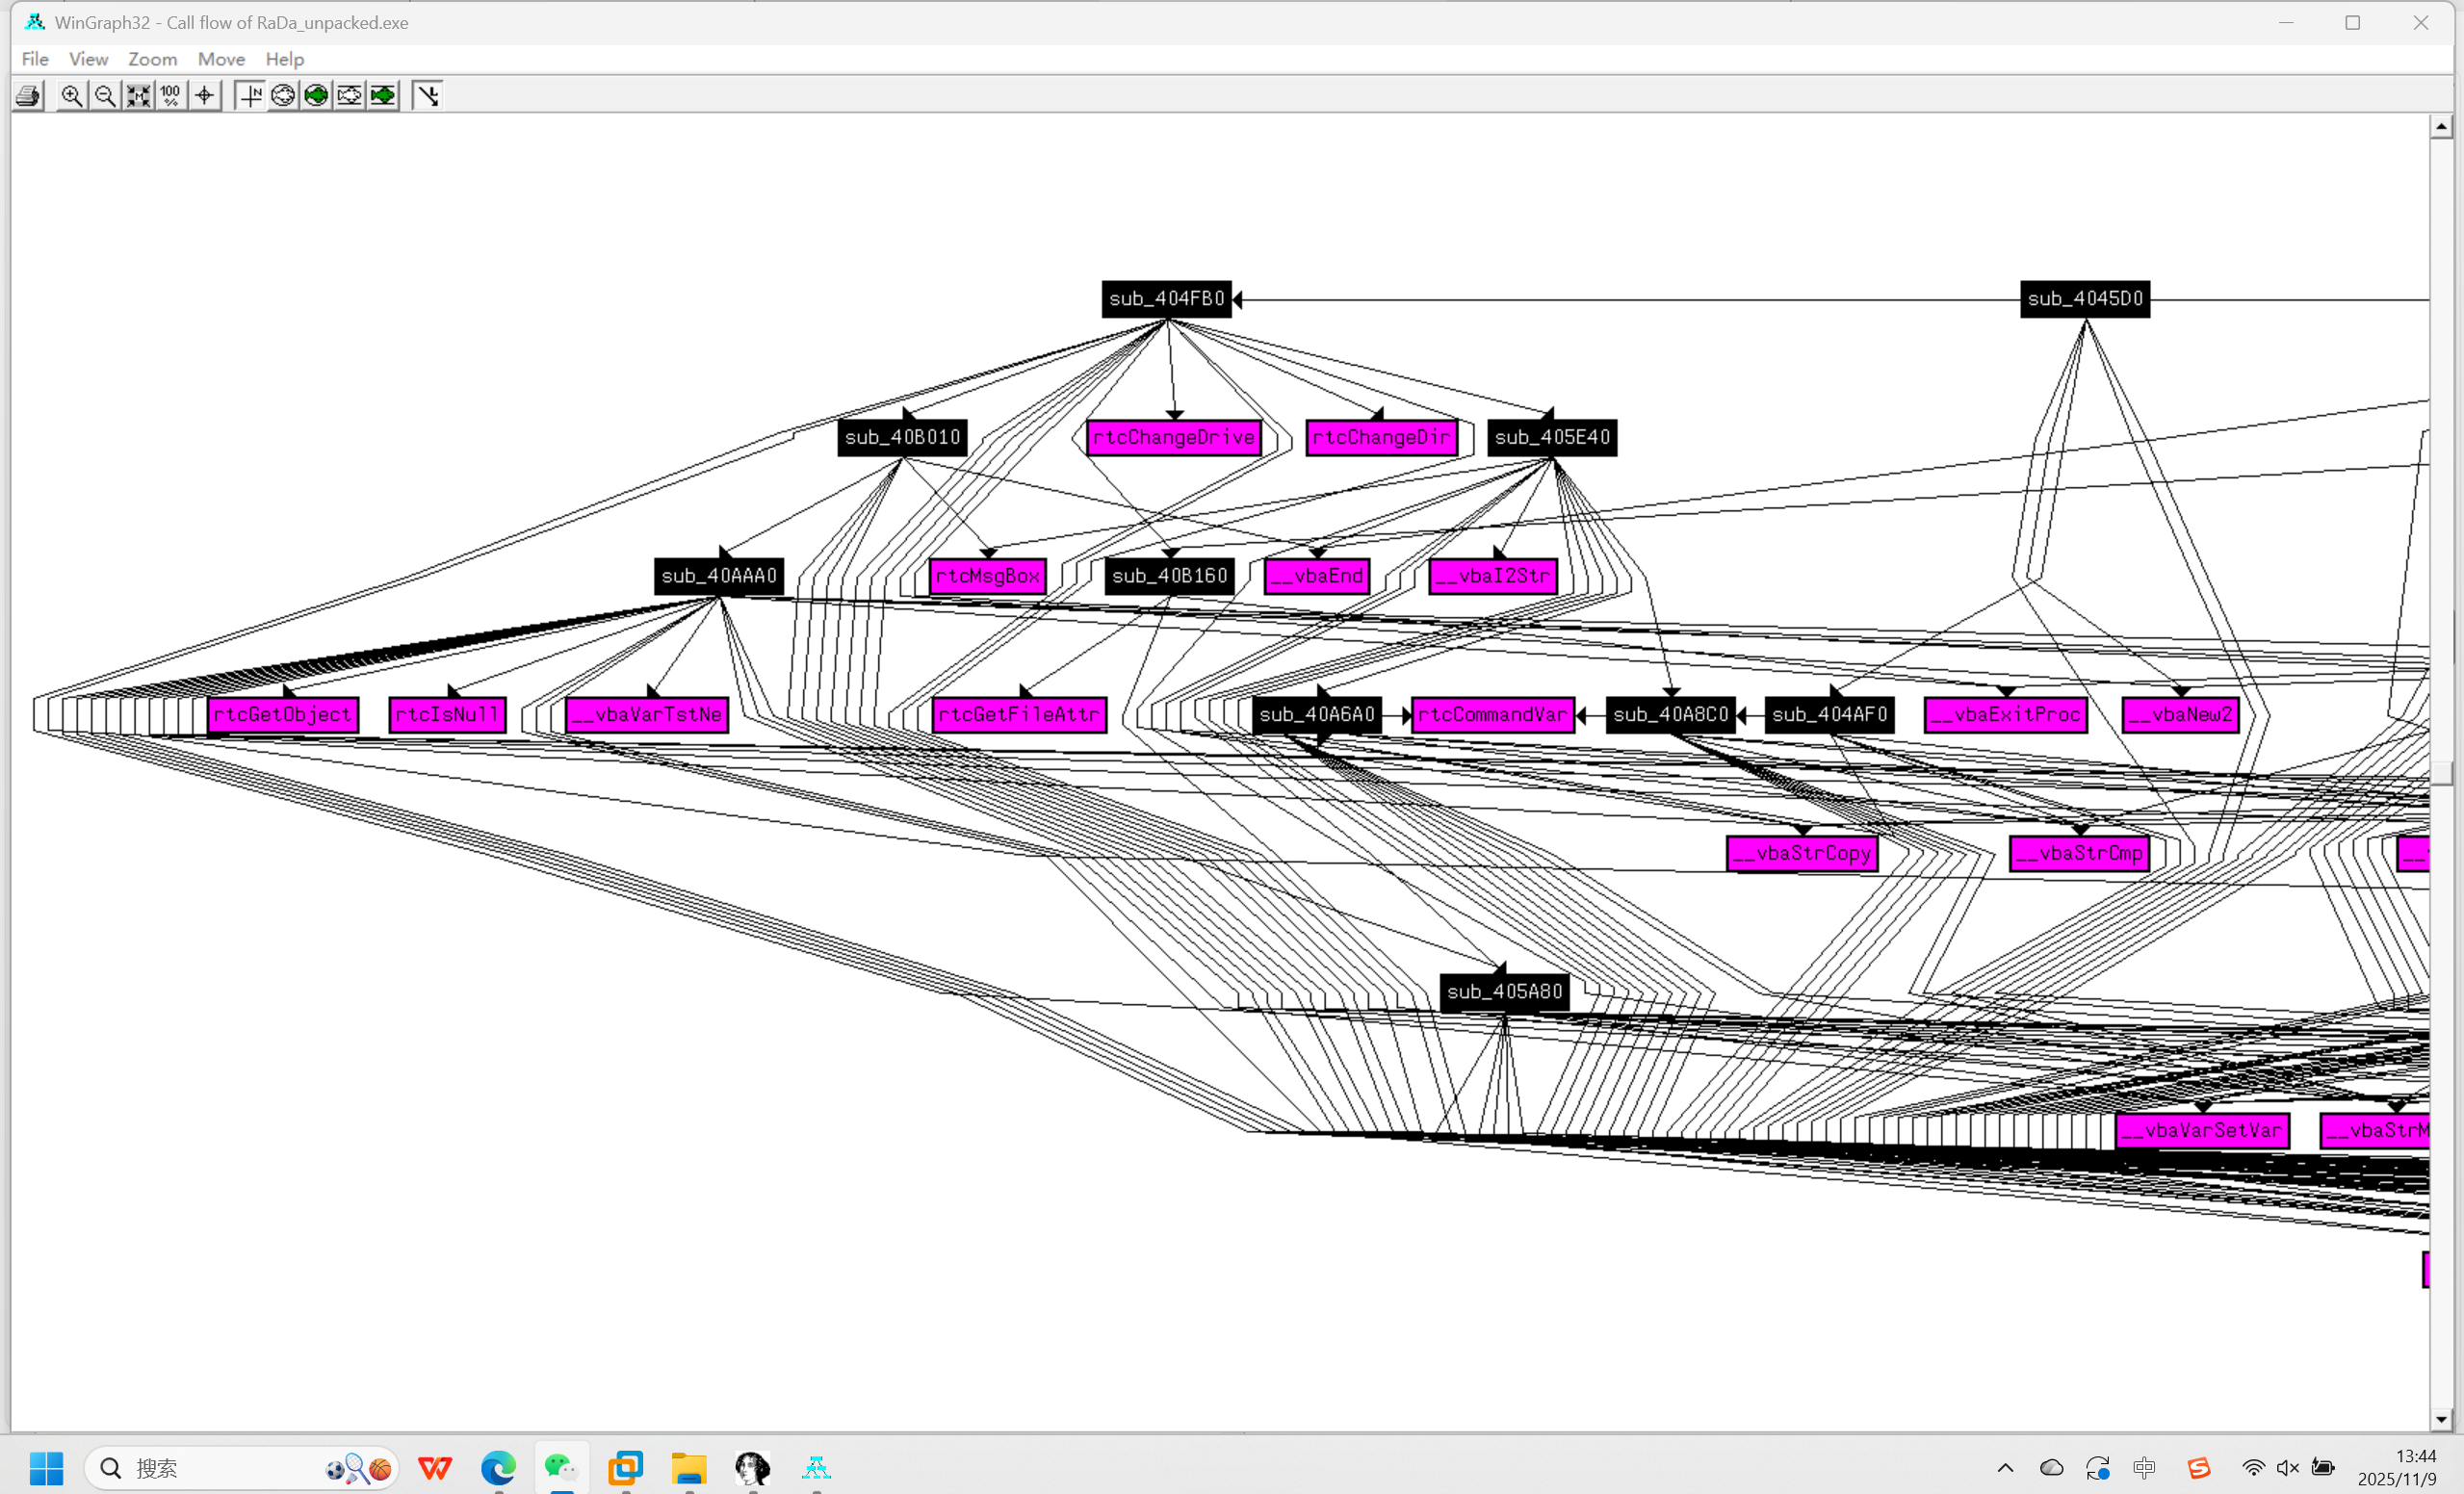2464x1494 pixels.
Task: Click the arrow edge-labels toolbar icon
Action: pos(428,96)
